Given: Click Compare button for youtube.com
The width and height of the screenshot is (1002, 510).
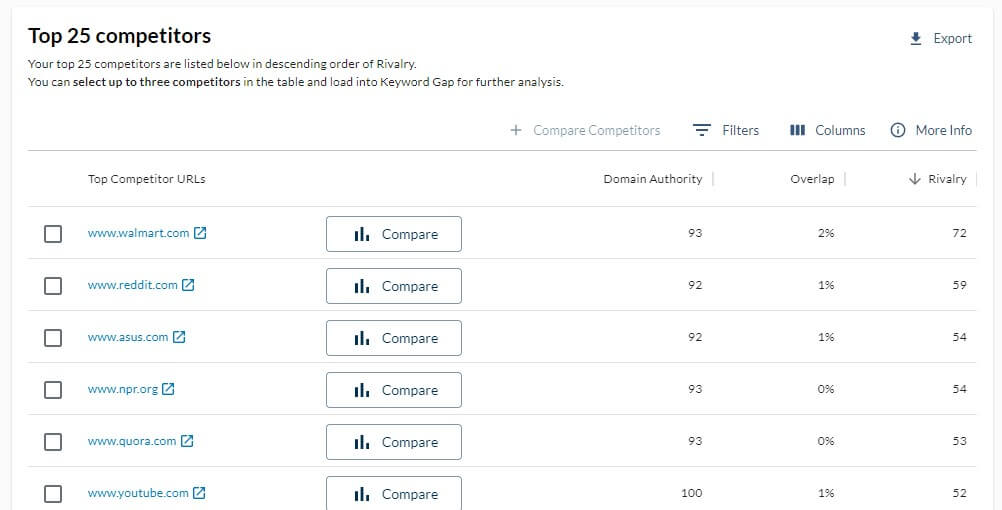Looking at the screenshot, I should (x=394, y=493).
